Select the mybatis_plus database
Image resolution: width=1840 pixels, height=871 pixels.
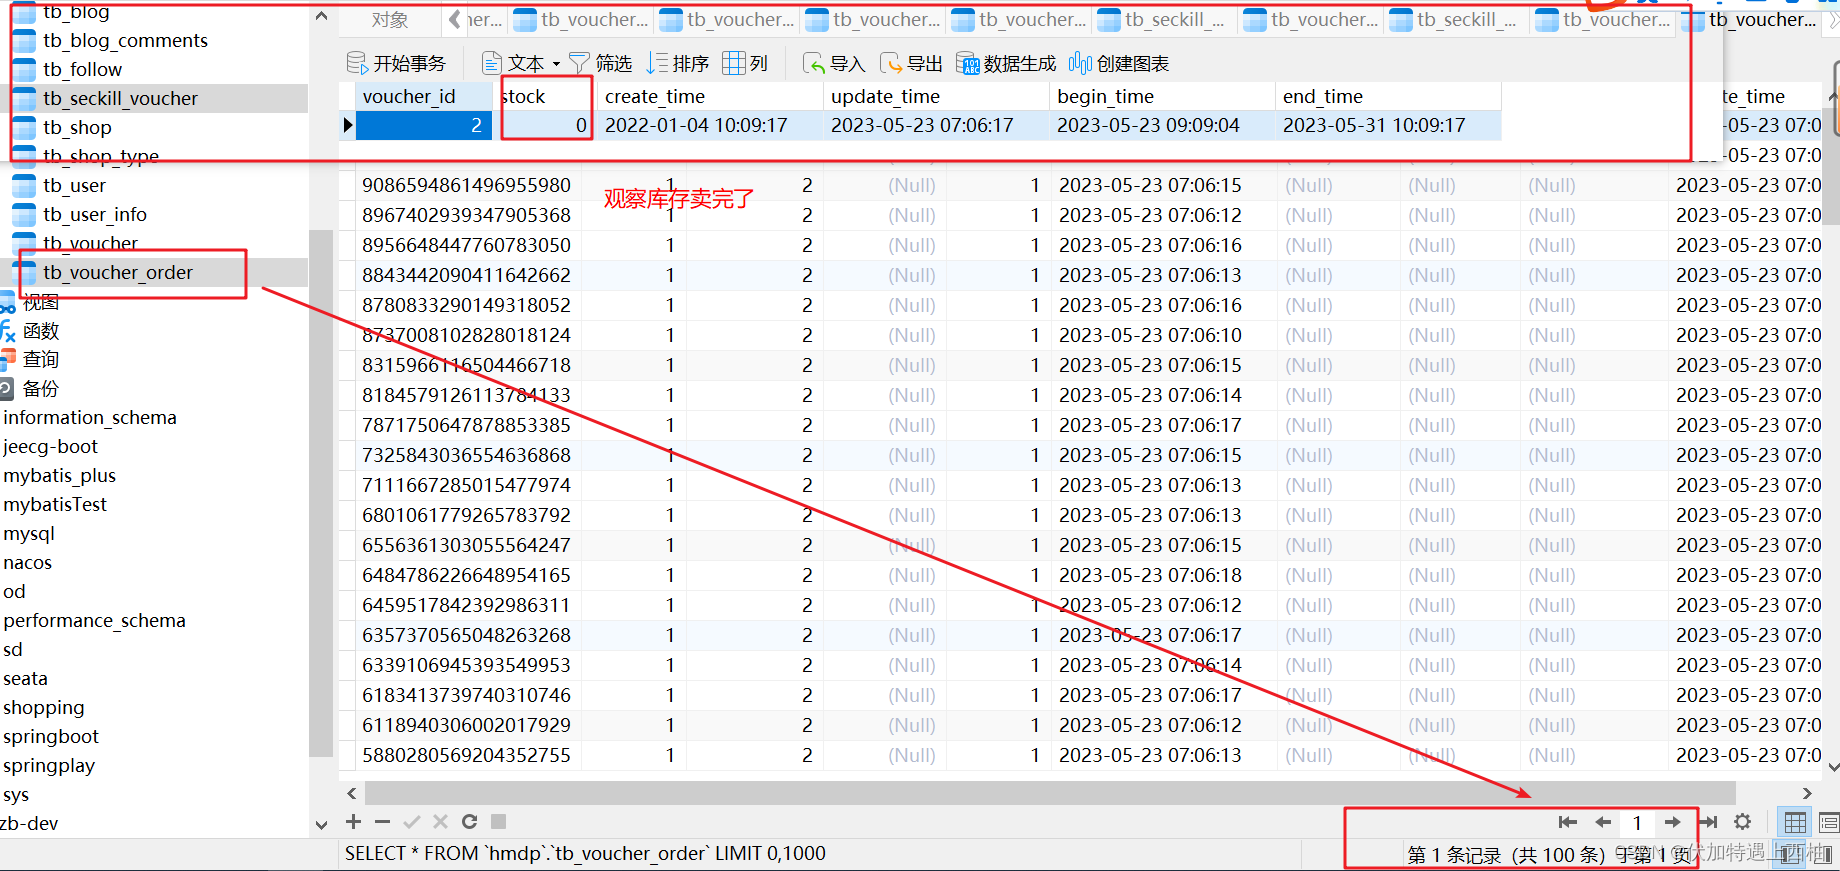[x=60, y=475]
